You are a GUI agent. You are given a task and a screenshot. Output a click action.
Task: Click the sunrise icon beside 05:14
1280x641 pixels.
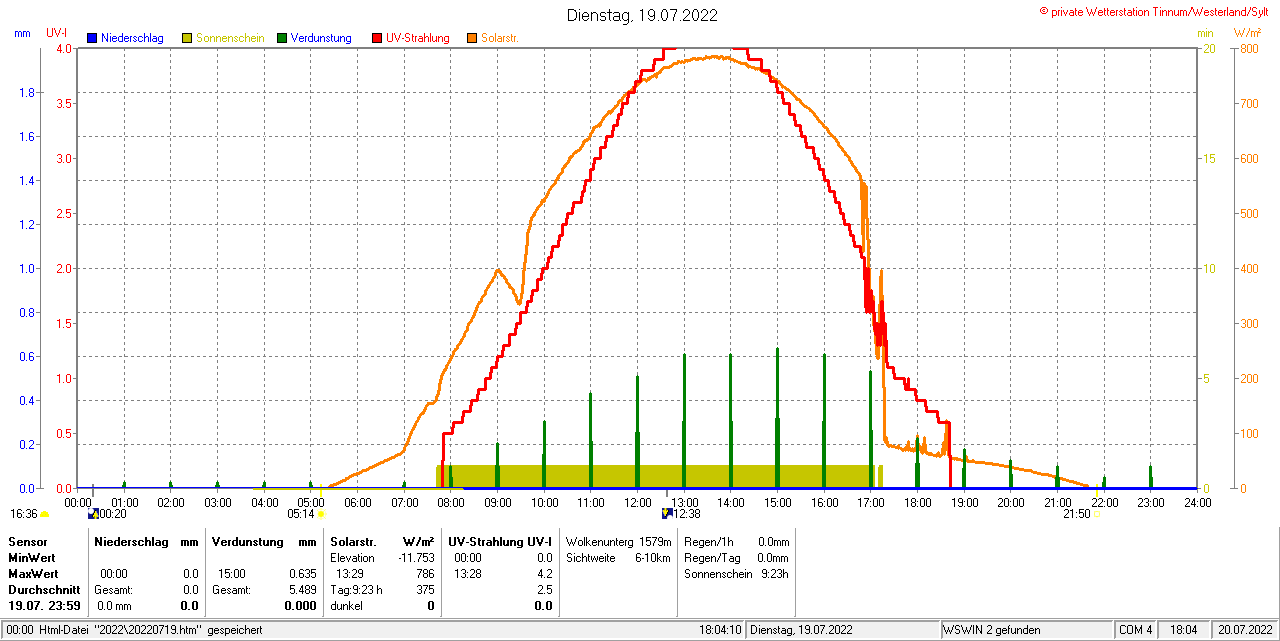[322, 514]
